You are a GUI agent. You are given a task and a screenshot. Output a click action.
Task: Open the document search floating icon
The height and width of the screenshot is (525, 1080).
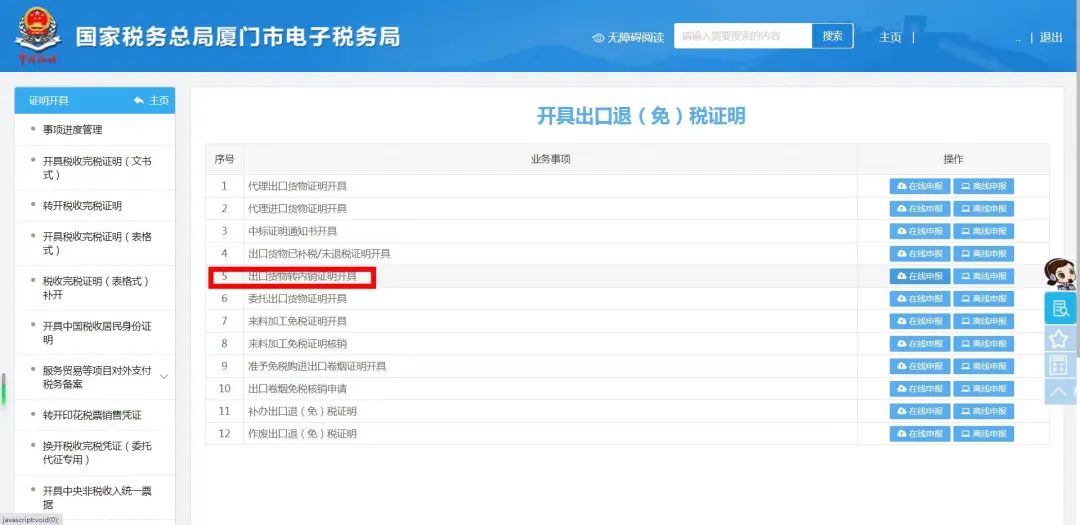(x=1060, y=308)
